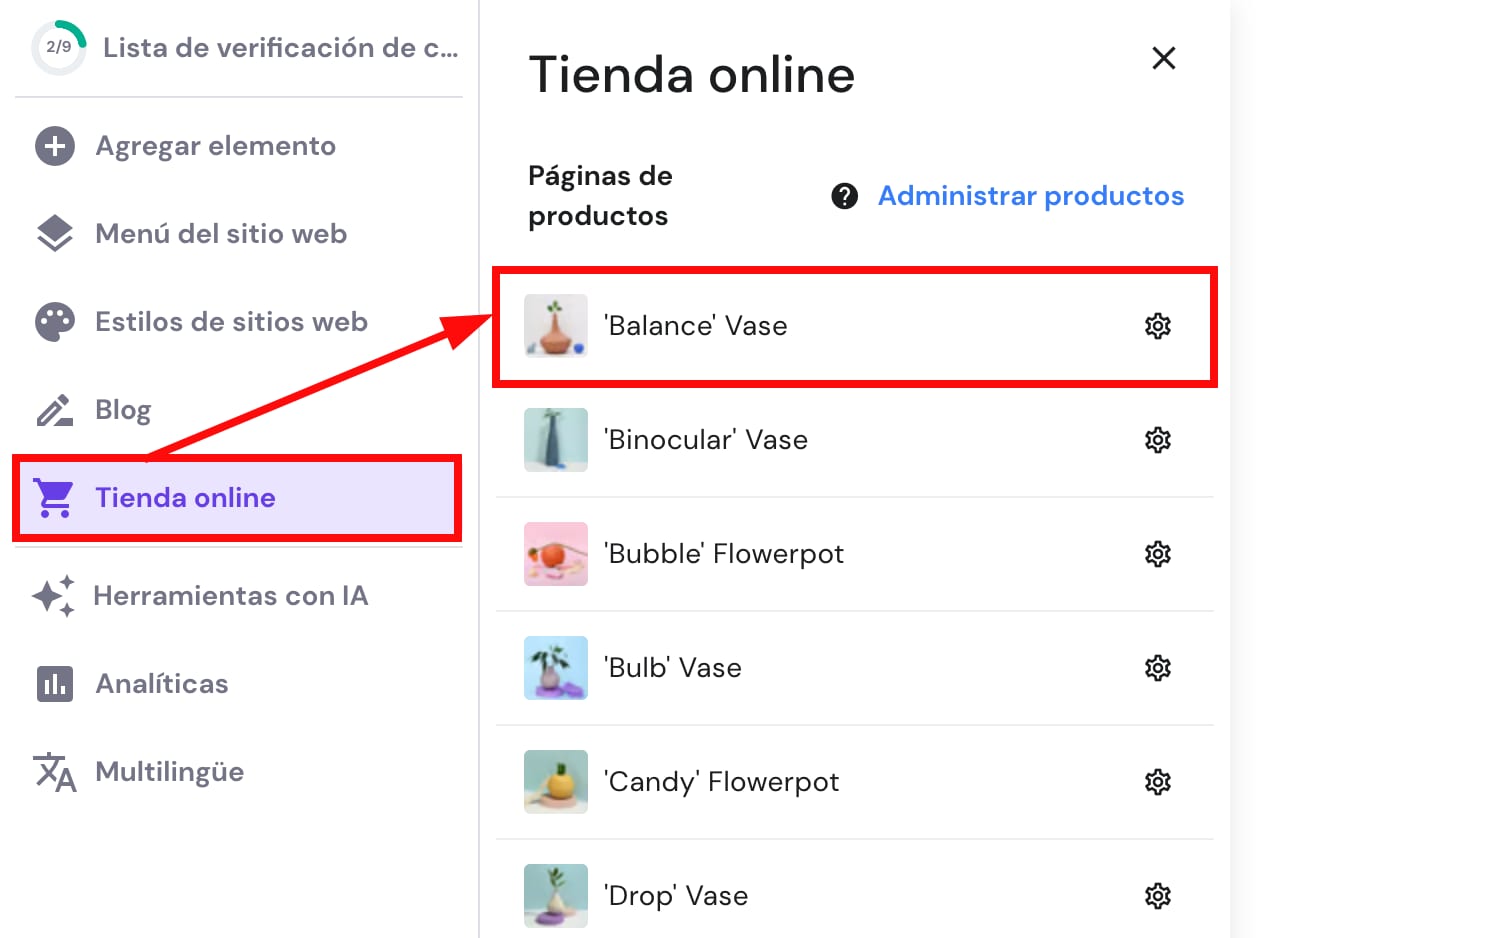The height and width of the screenshot is (938, 1502).
Task: Open Menú del sitio web from the sidebar
Action: [221, 233]
